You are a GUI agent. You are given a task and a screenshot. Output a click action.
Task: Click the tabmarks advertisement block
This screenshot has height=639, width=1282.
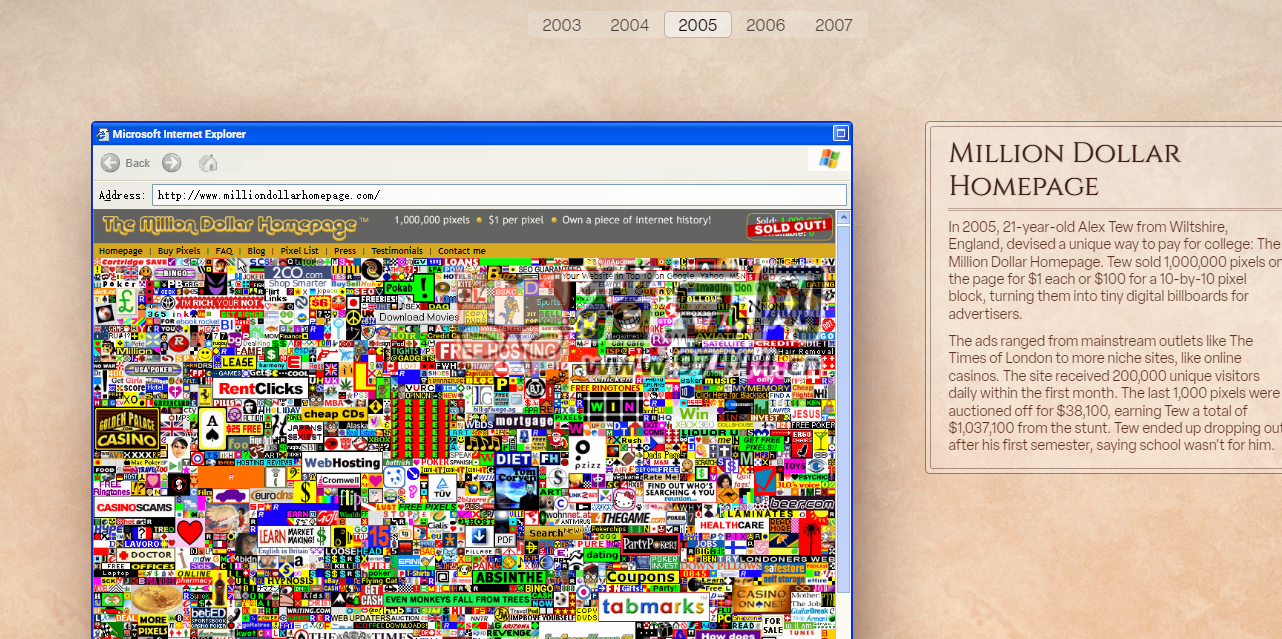[653, 606]
